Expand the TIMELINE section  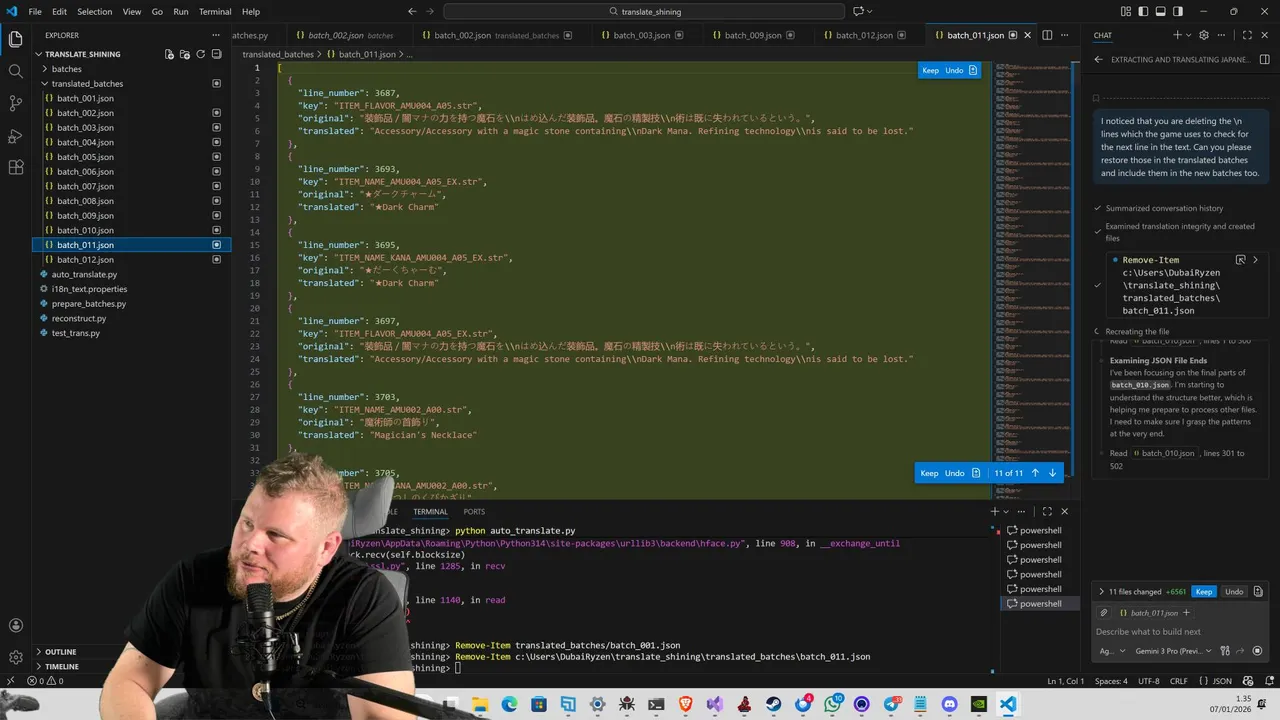click(x=132, y=666)
